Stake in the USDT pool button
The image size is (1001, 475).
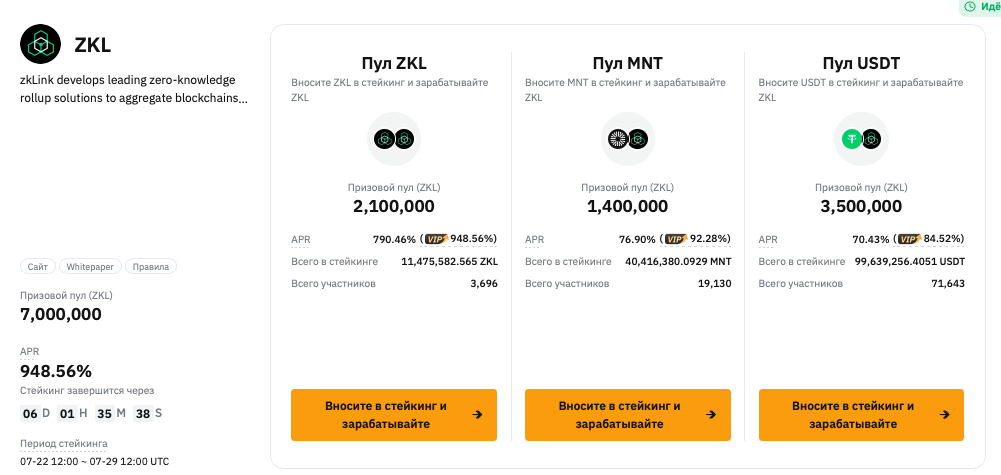coord(861,415)
